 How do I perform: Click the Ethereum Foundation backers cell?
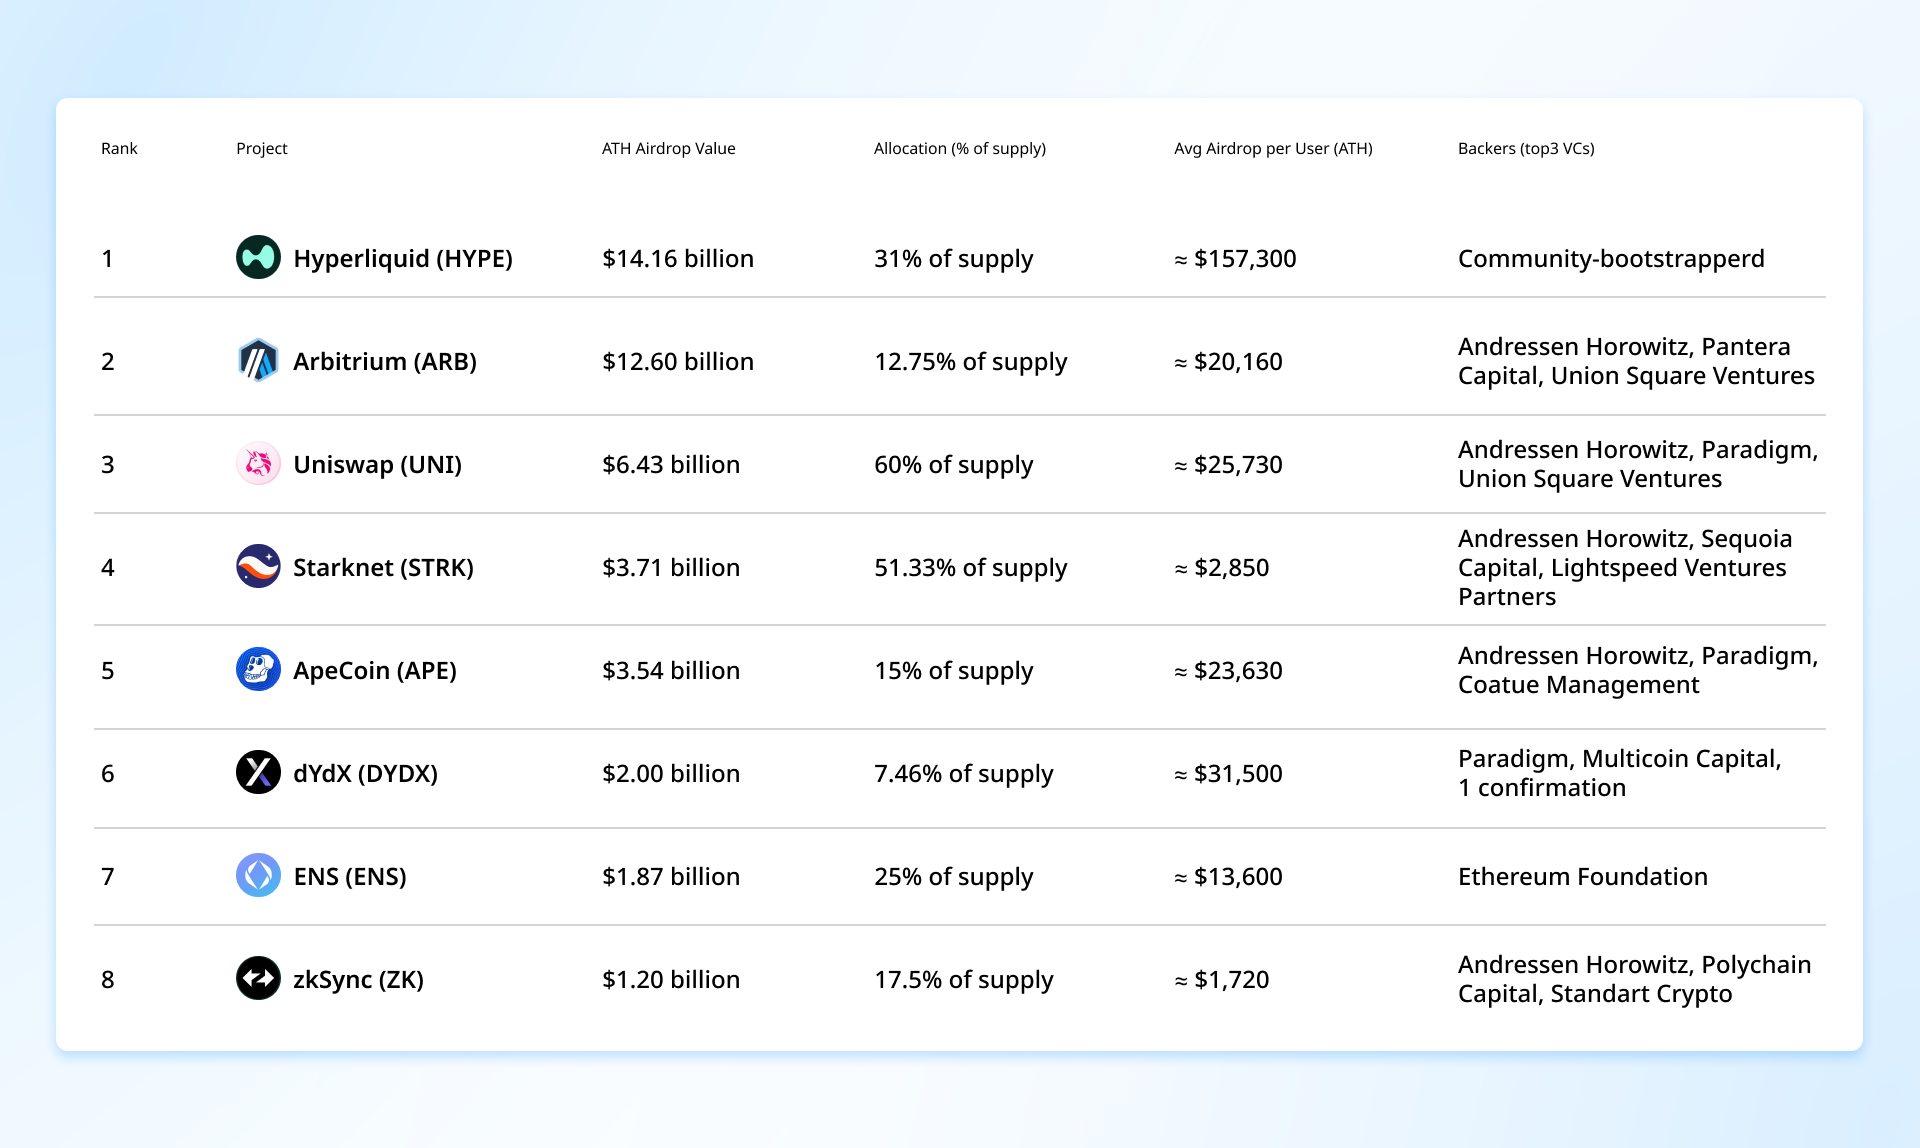click(1583, 877)
